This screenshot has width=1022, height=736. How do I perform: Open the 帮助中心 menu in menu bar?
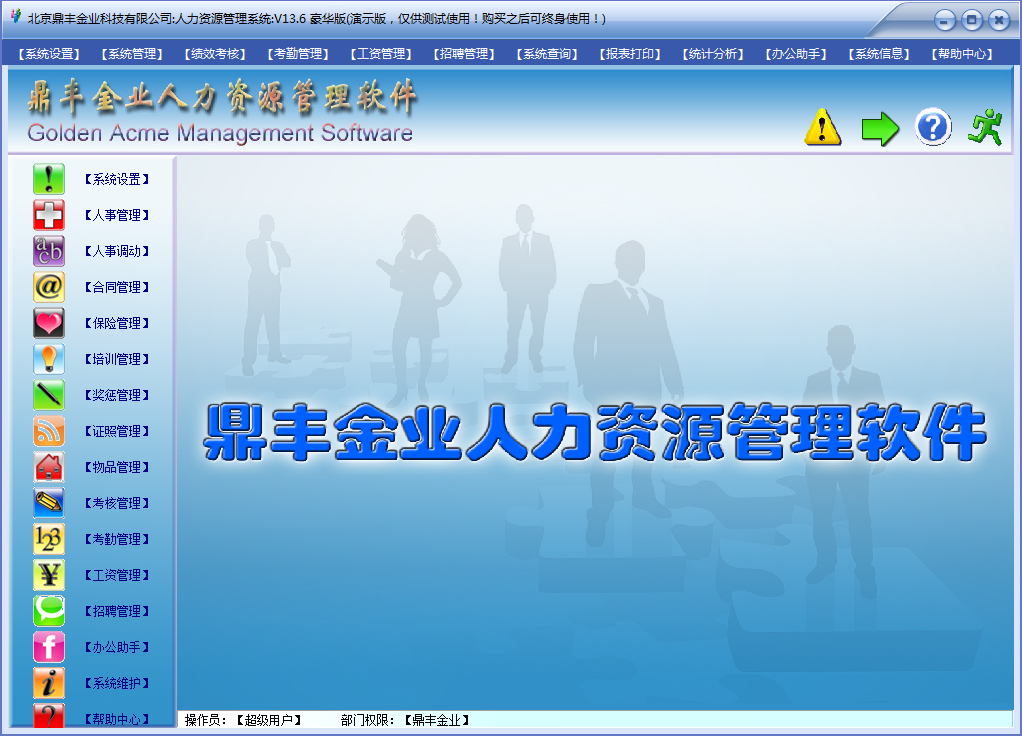[962, 54]
